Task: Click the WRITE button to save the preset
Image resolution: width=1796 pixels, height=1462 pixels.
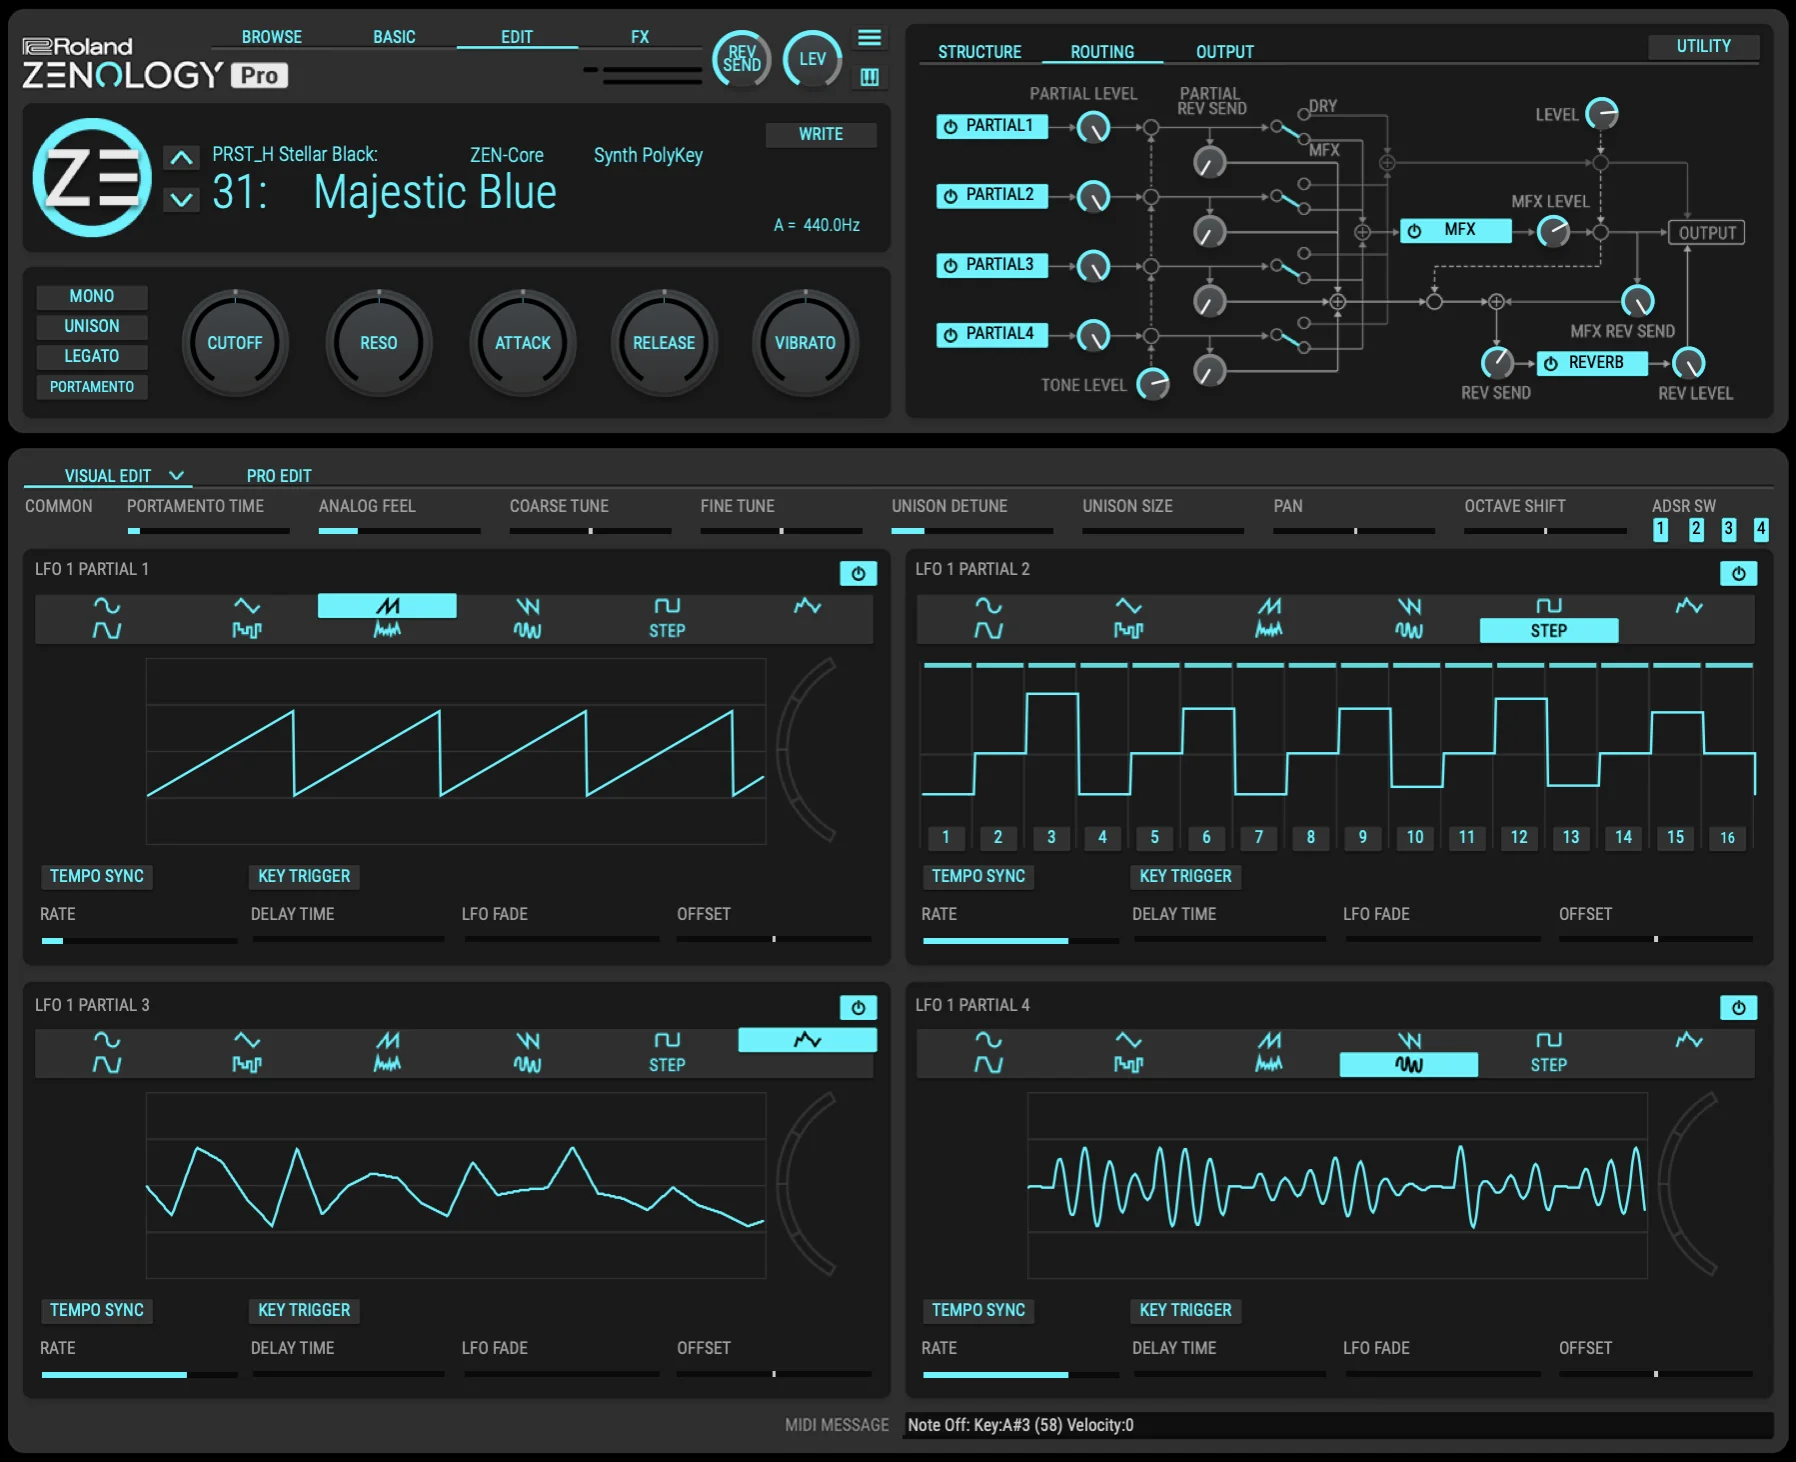Action: point(821,134)
